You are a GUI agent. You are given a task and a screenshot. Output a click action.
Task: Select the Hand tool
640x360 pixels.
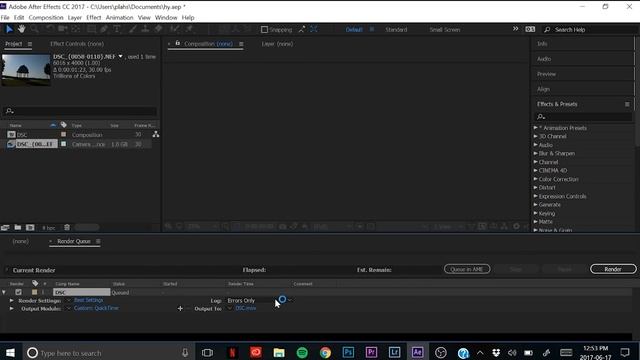[x=21, y=29]
